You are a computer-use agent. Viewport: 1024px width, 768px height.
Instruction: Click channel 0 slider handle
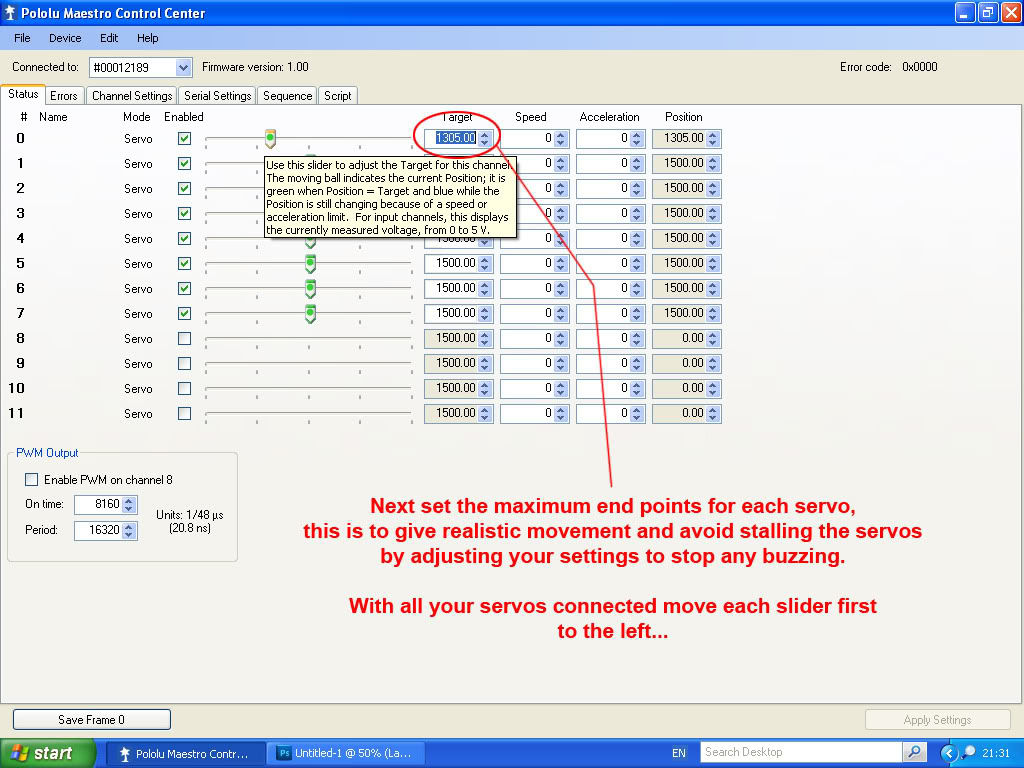[270, 138]
